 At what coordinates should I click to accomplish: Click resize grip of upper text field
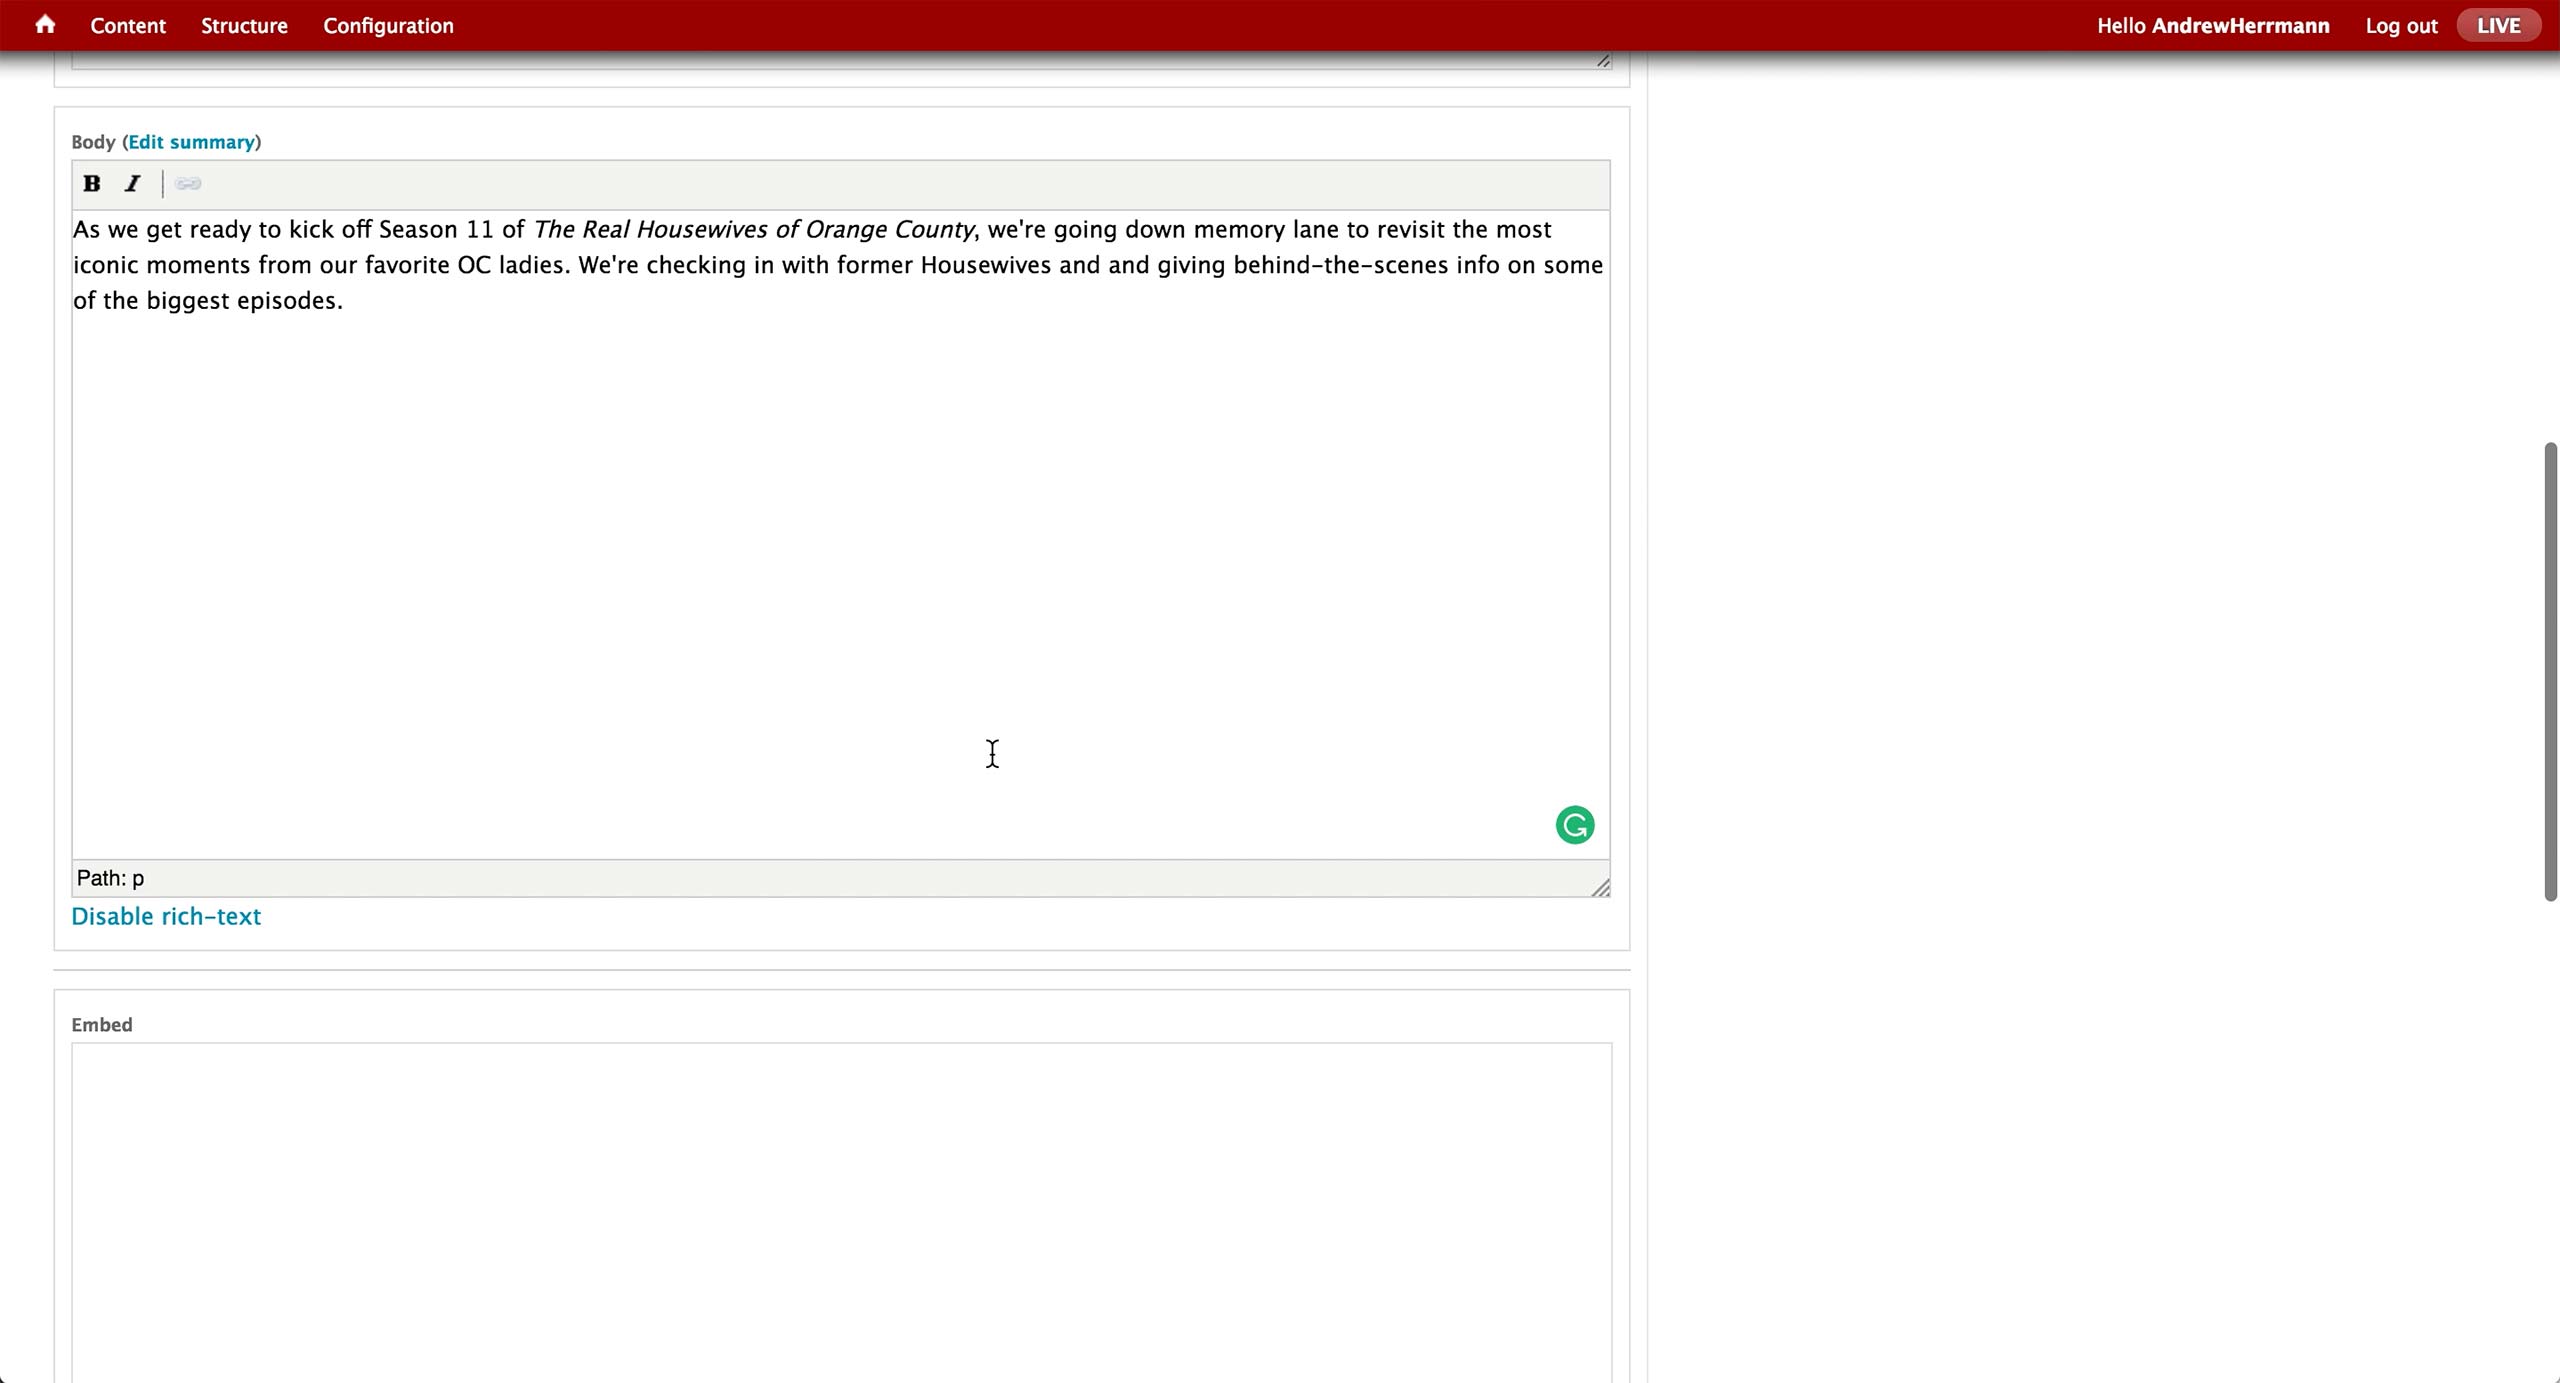click(x=1603, y=61)
